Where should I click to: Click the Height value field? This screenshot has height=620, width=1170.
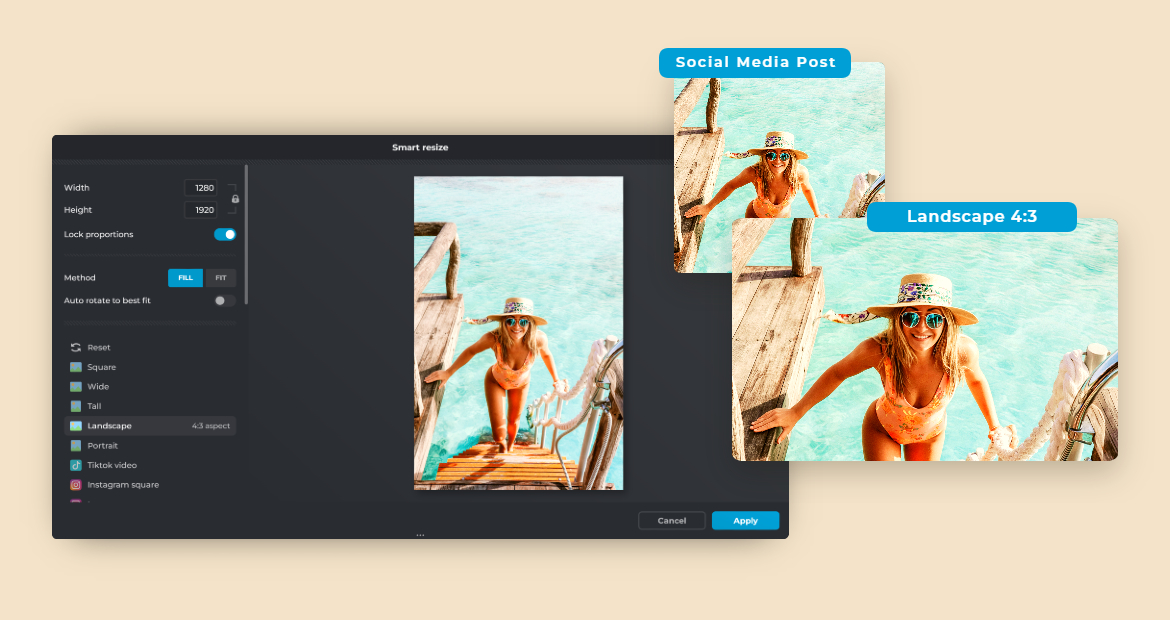tap(208, 209)
